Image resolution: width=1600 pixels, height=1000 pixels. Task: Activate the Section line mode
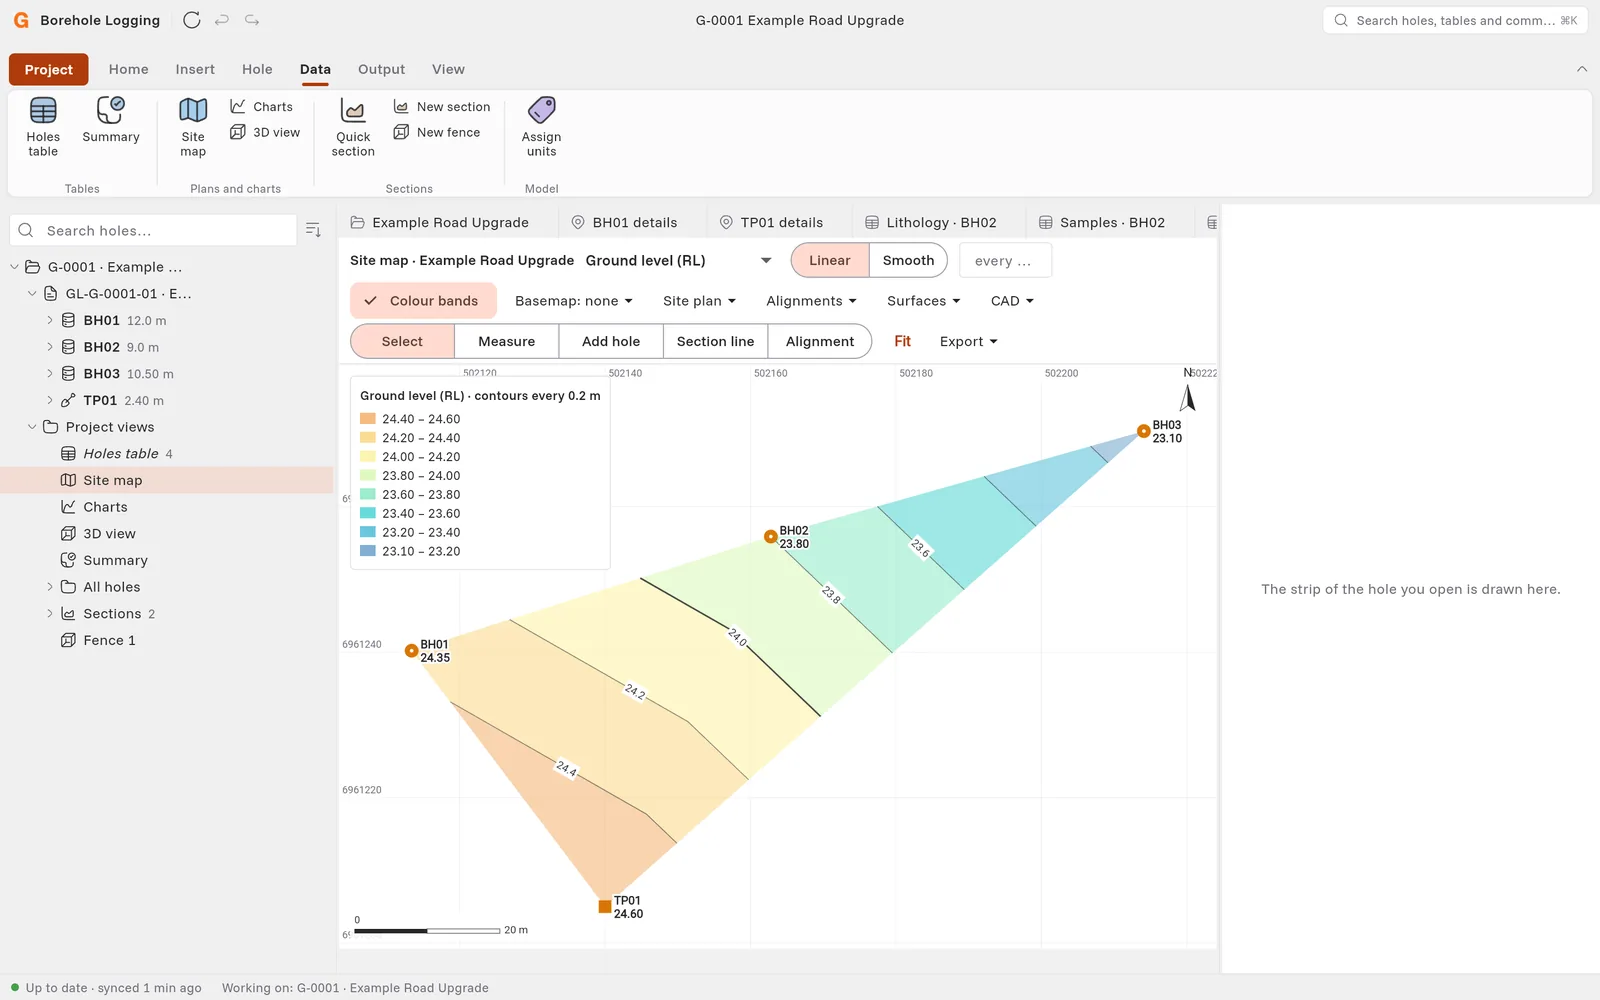[716, 341]
